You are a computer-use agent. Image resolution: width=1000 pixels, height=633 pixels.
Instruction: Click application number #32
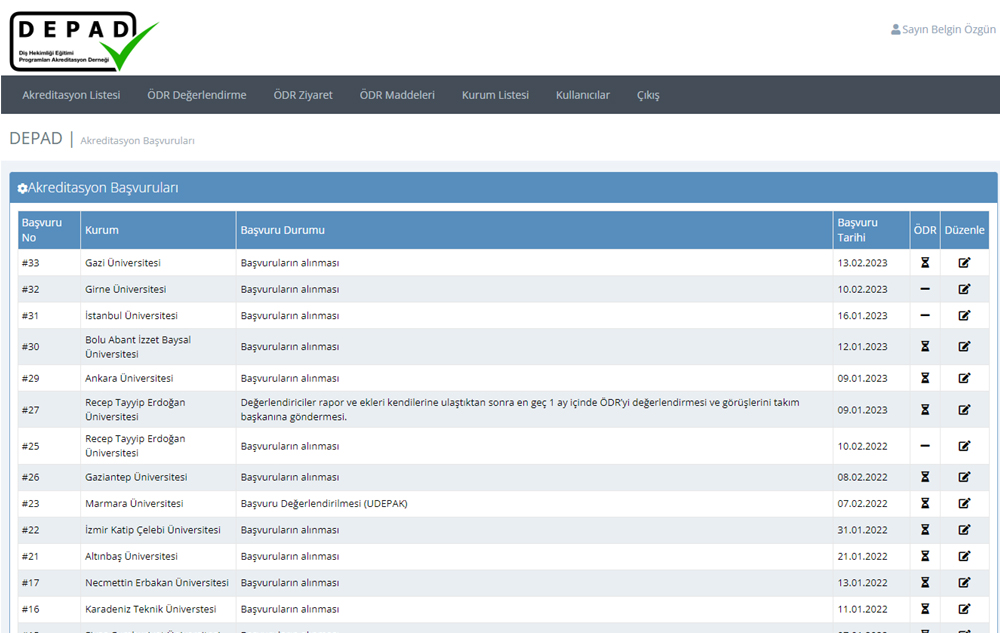[31, 289]
